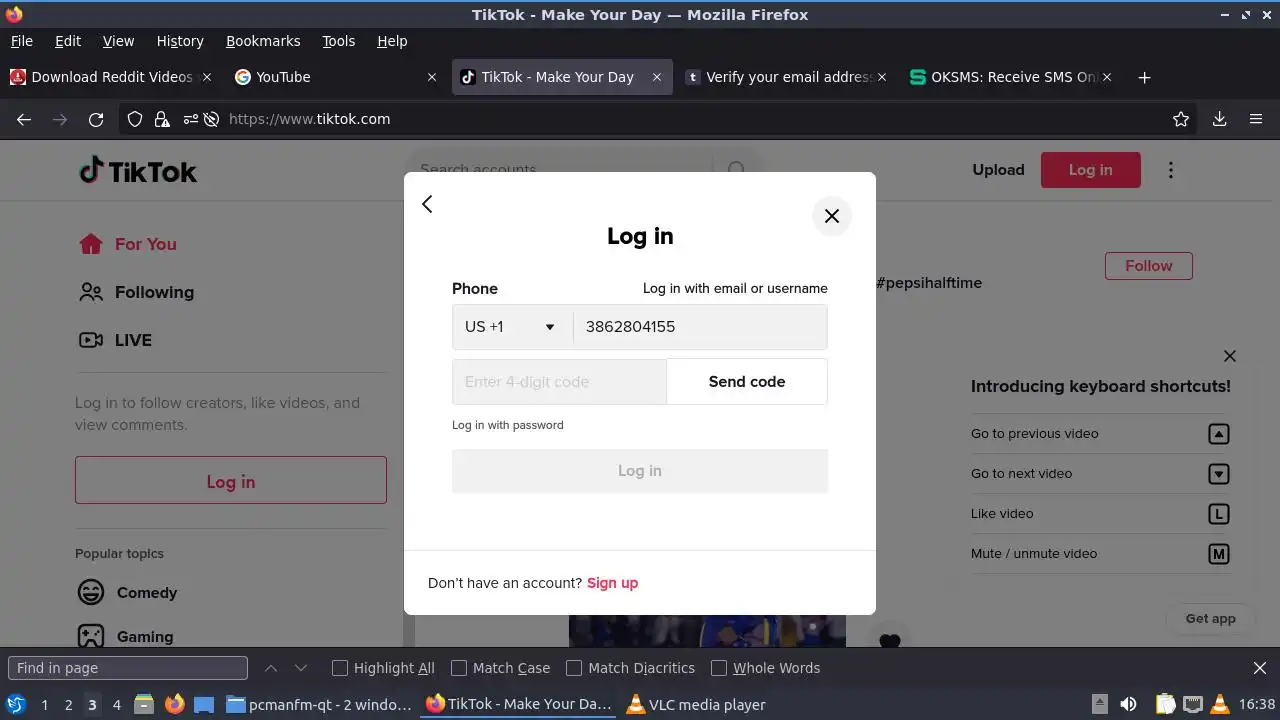Viewport: 1280px width, 720px height.
Task: Open the File menu
Action: coord(22,41)
